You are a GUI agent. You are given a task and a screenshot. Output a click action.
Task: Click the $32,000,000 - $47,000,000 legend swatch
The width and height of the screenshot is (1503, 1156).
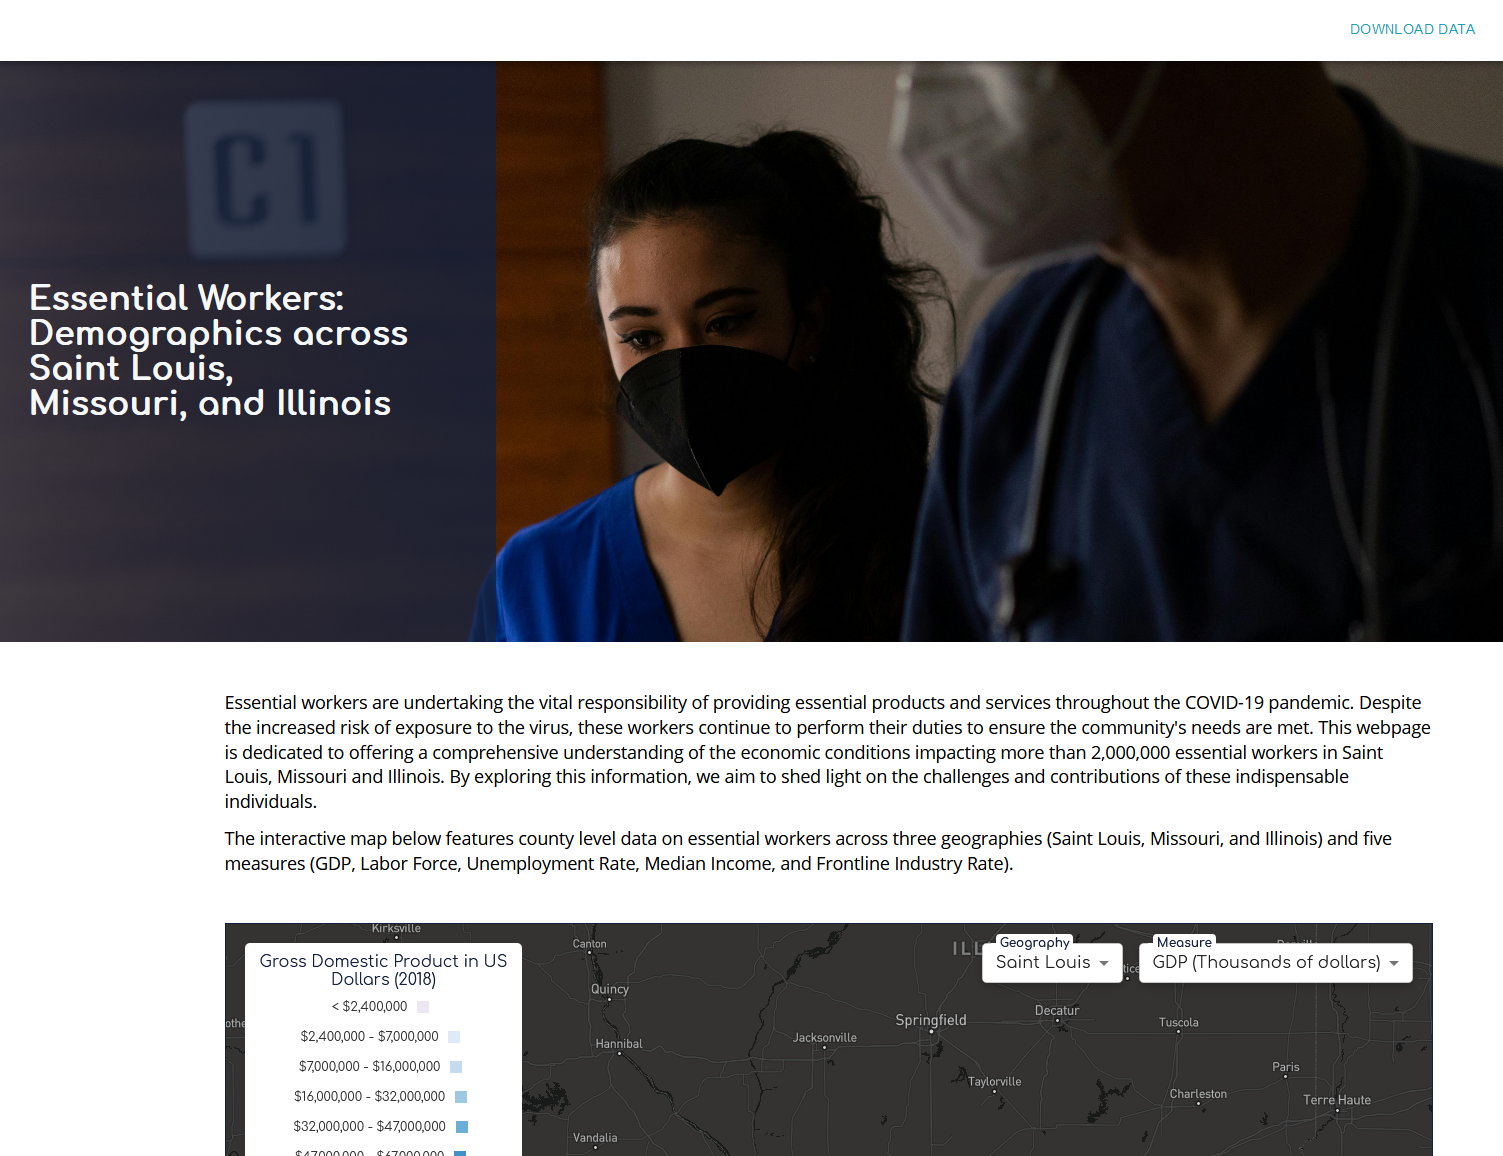[462, 1127]
